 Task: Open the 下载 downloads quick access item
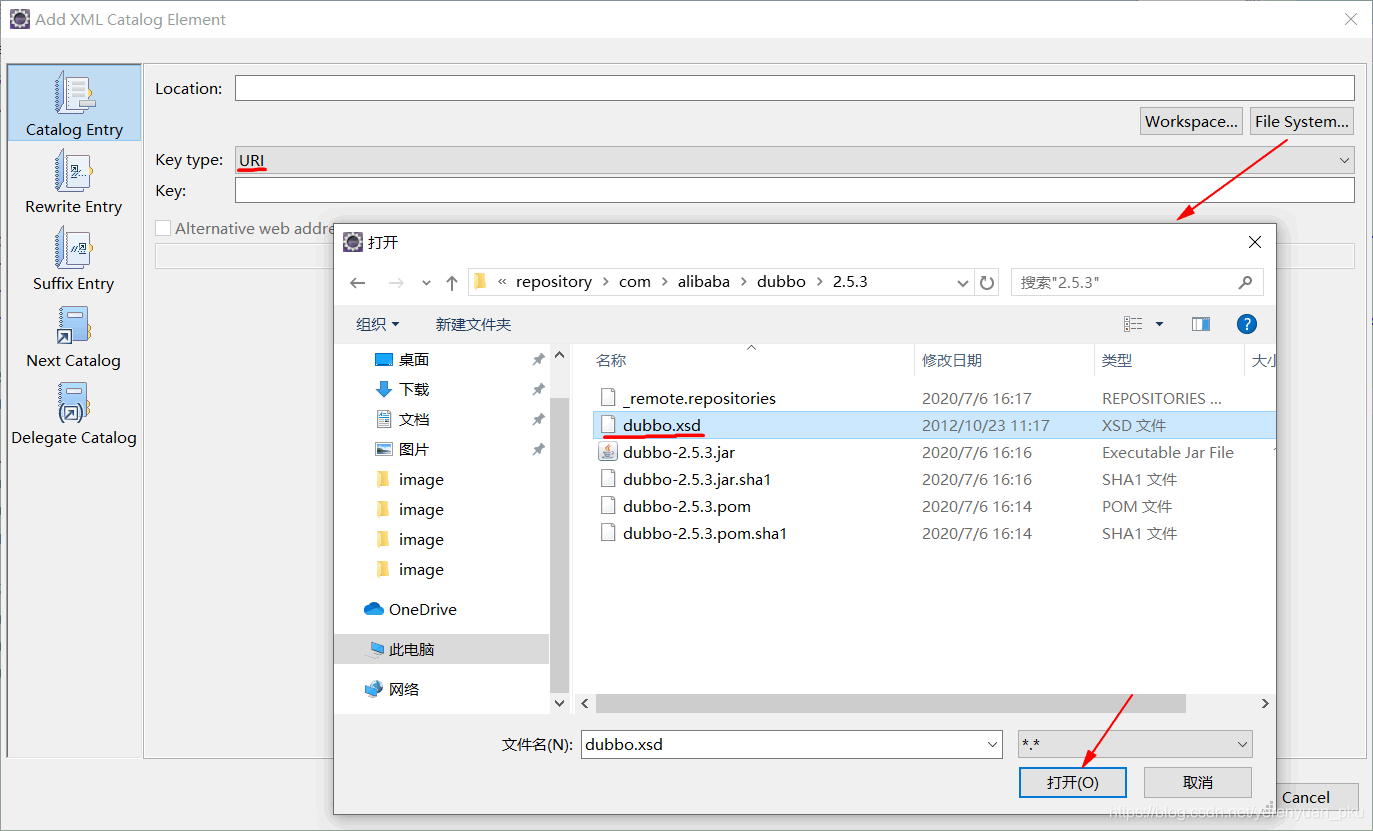click(x=414, y=389)
